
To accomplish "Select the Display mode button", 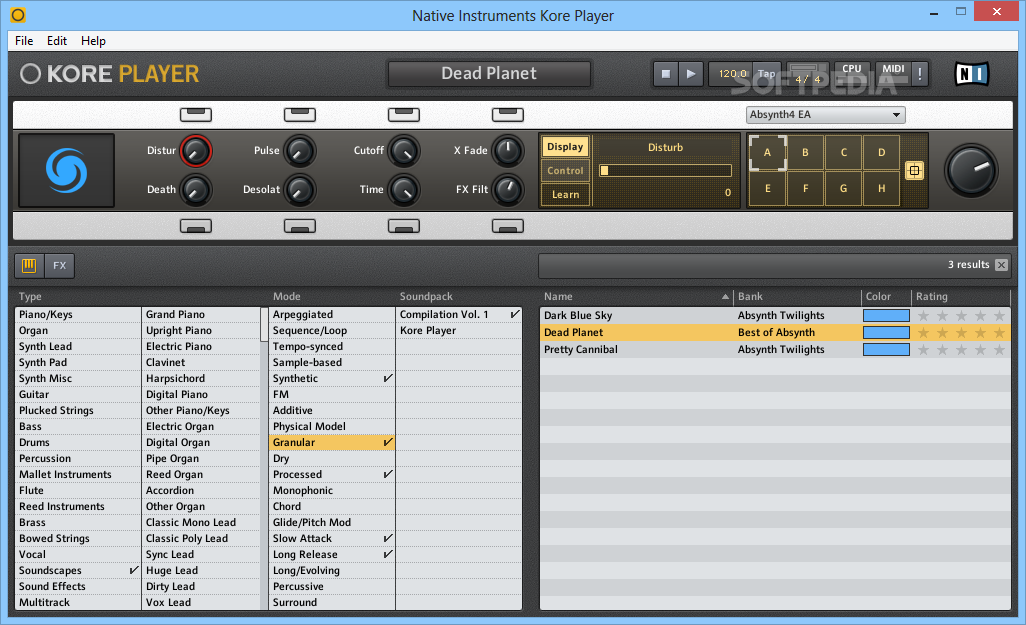I will [x=565, y=147].
